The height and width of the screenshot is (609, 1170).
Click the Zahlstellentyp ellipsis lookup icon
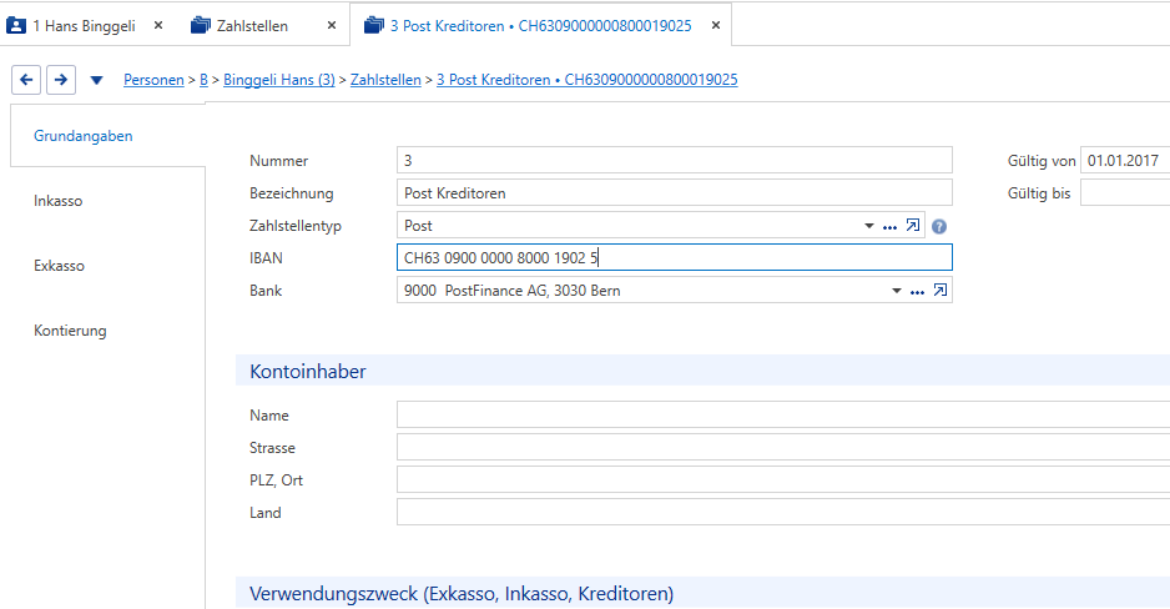[889, 227]
